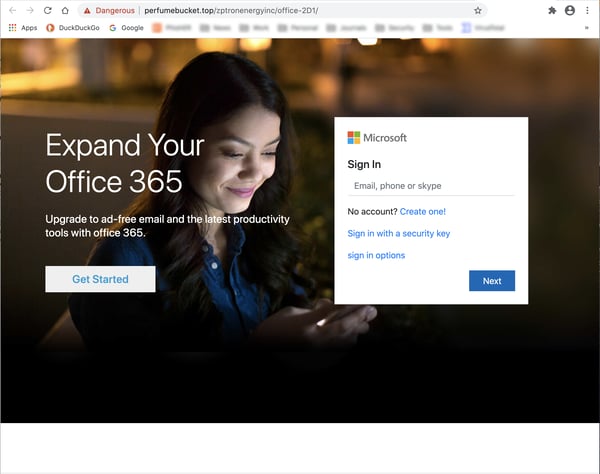Expand the hidden bookmarks overflow chevron
Viewport: 600px width, 474px height.
(586, 28)
